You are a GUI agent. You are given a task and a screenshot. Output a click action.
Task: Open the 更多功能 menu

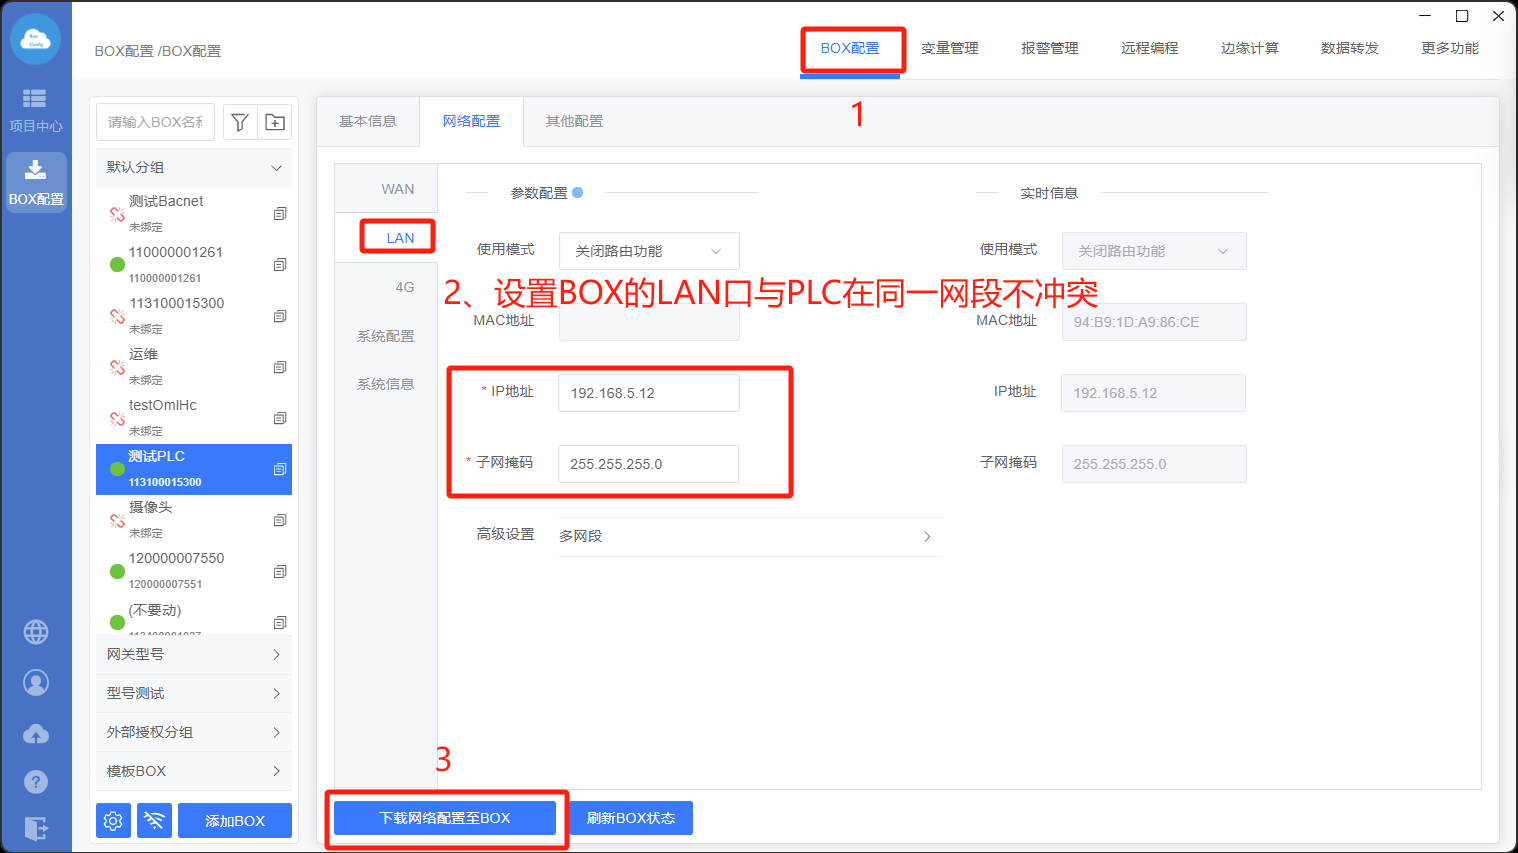click(1450, 48)
